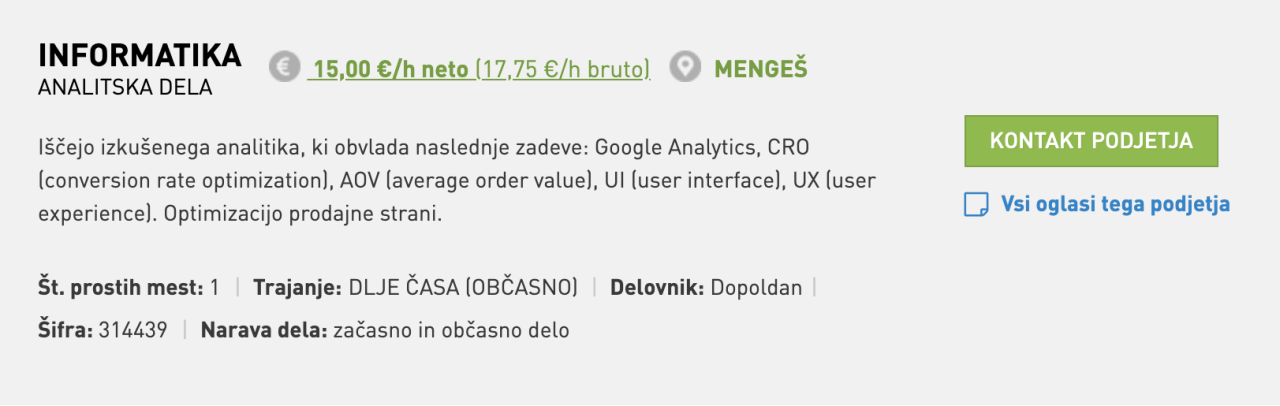Click the 15,00 €/h neto rate
Image resolution: width=1280 pixels, height=406 pixels.
point(390,70)
